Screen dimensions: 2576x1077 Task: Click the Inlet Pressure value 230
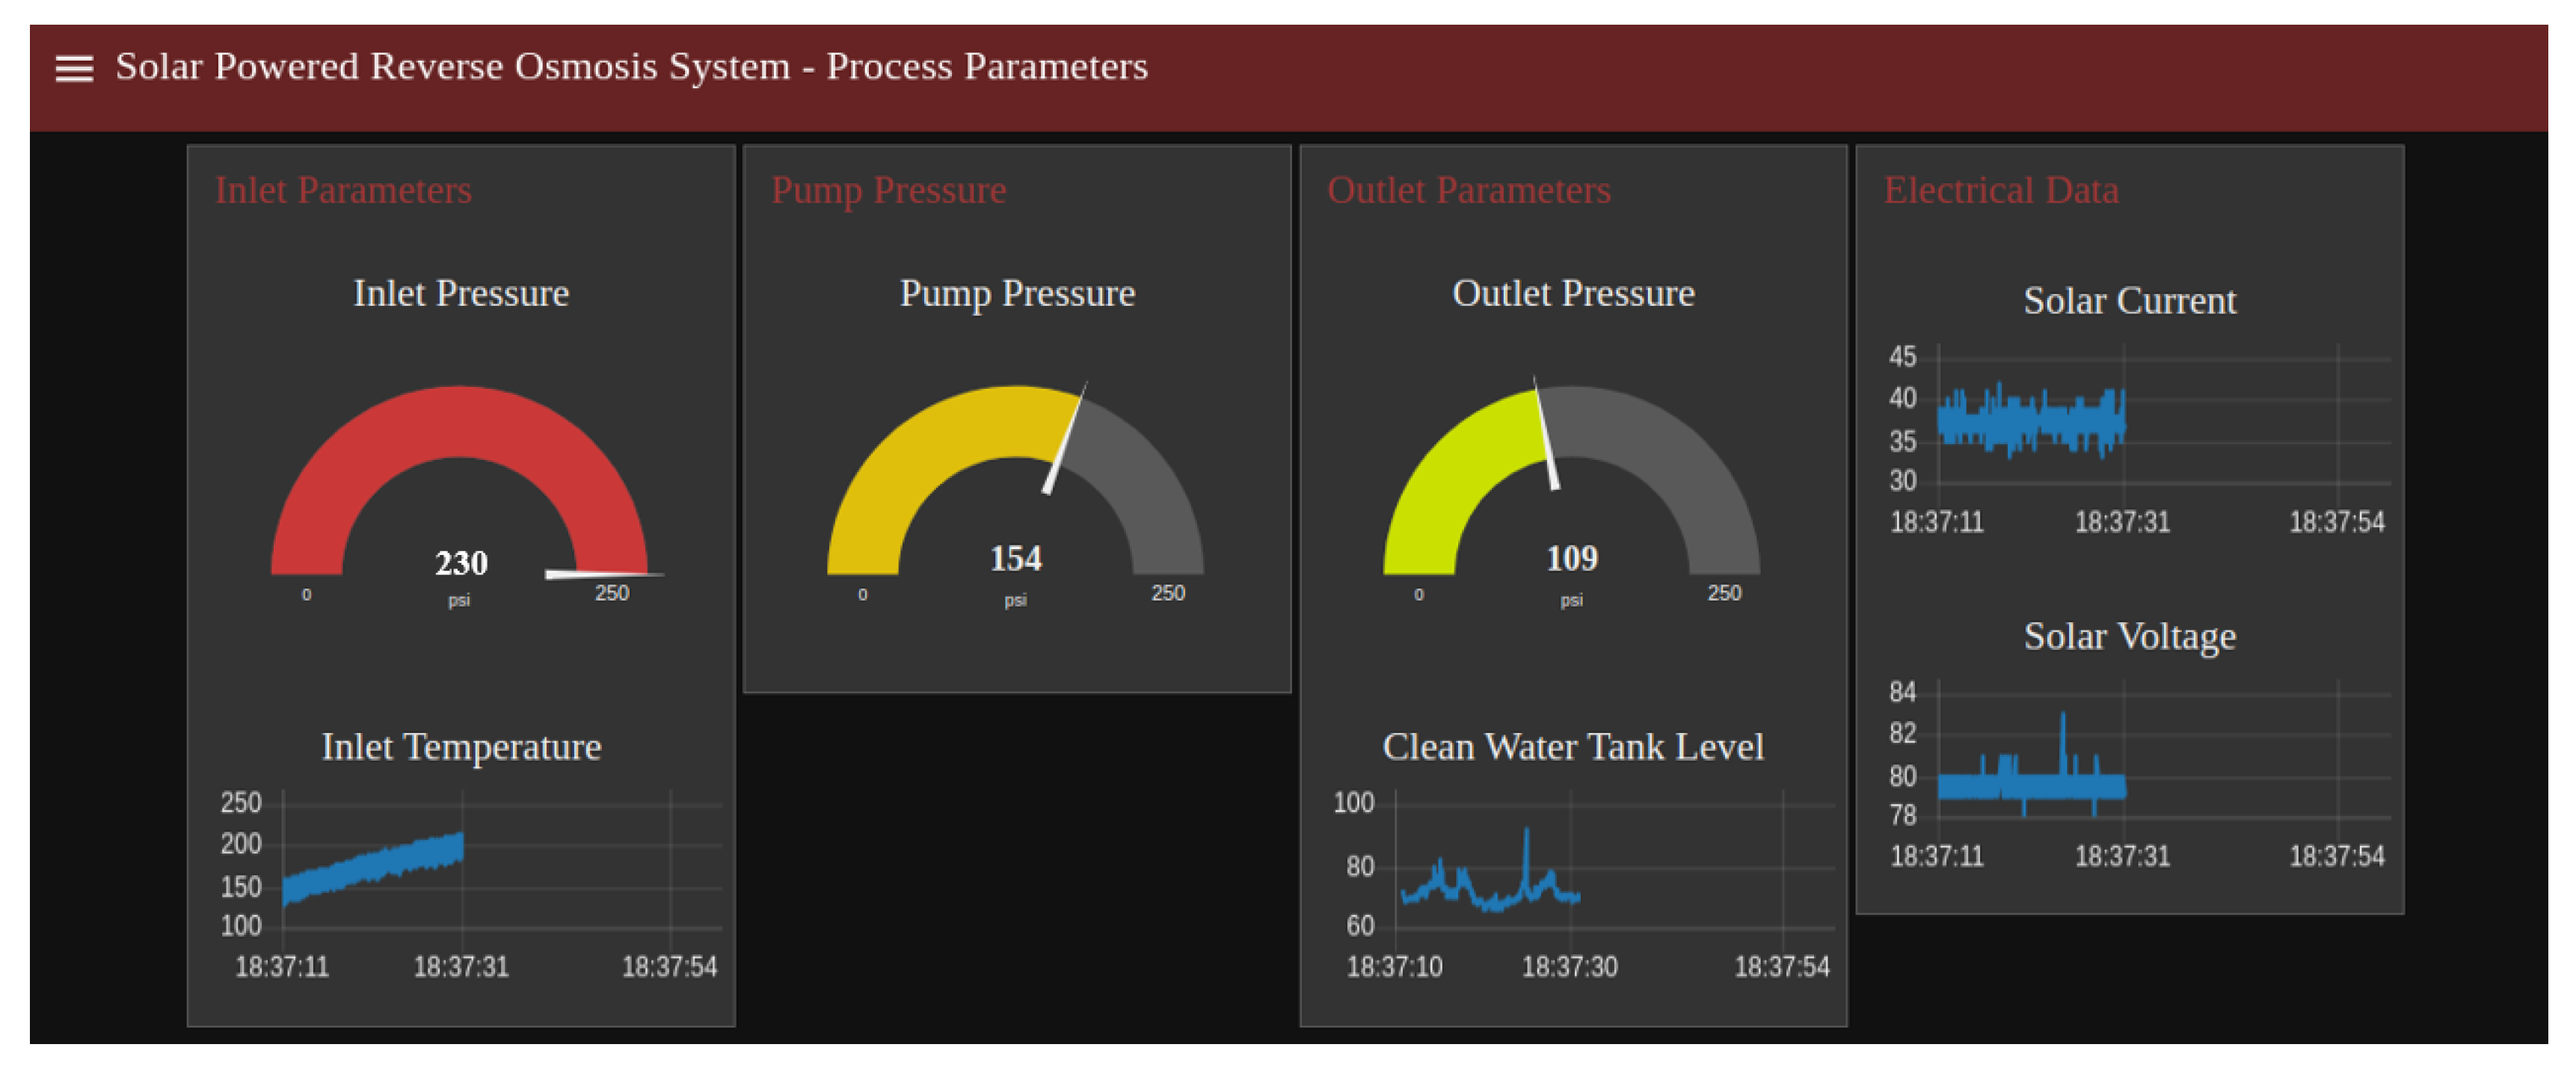point(461,563)
